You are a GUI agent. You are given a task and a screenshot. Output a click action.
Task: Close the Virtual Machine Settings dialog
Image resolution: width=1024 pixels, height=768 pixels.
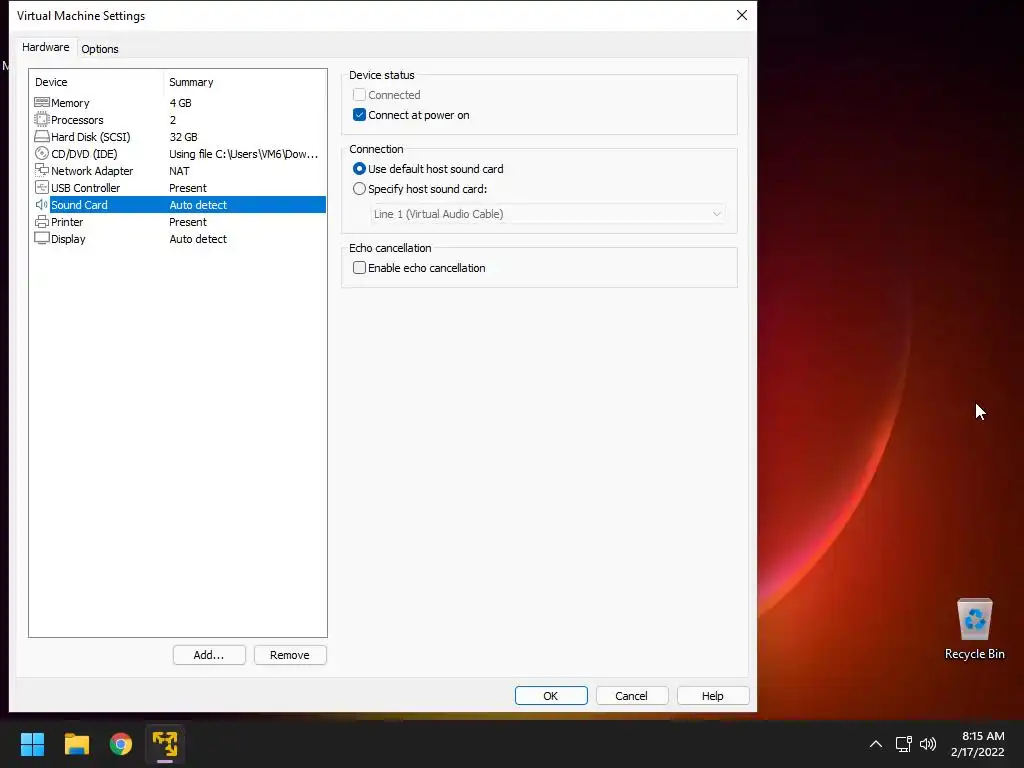click(742, 15)
